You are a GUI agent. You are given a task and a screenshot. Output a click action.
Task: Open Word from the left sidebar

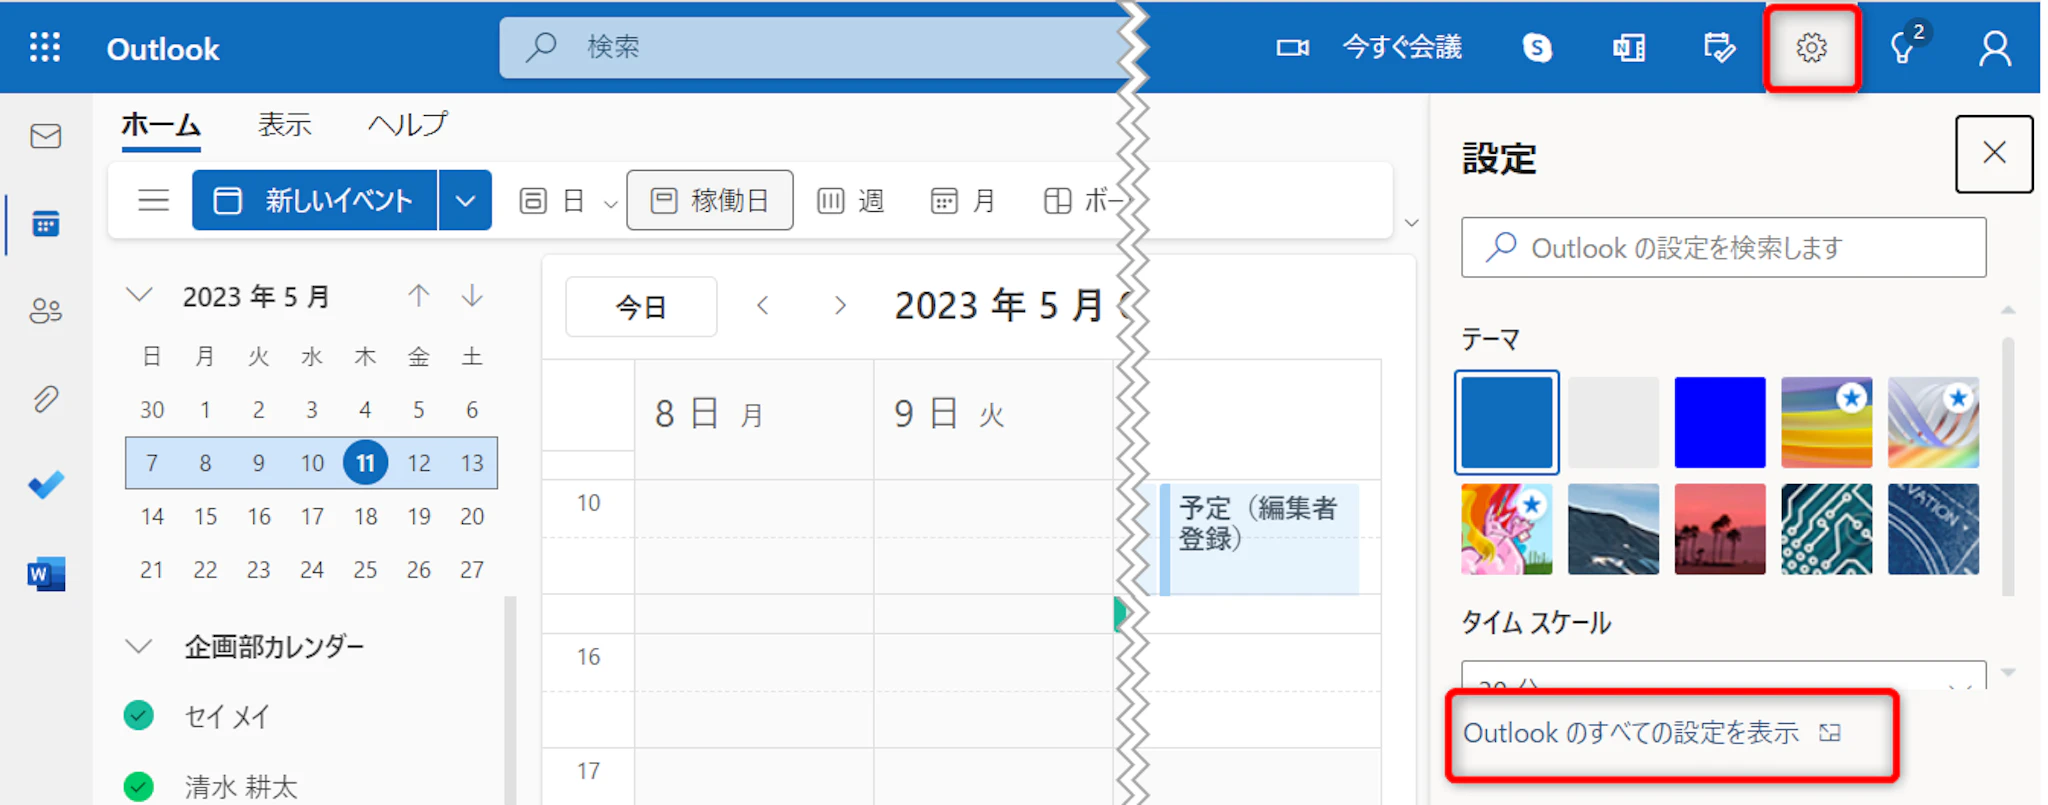pyautogui.click(x=46, y=574)
